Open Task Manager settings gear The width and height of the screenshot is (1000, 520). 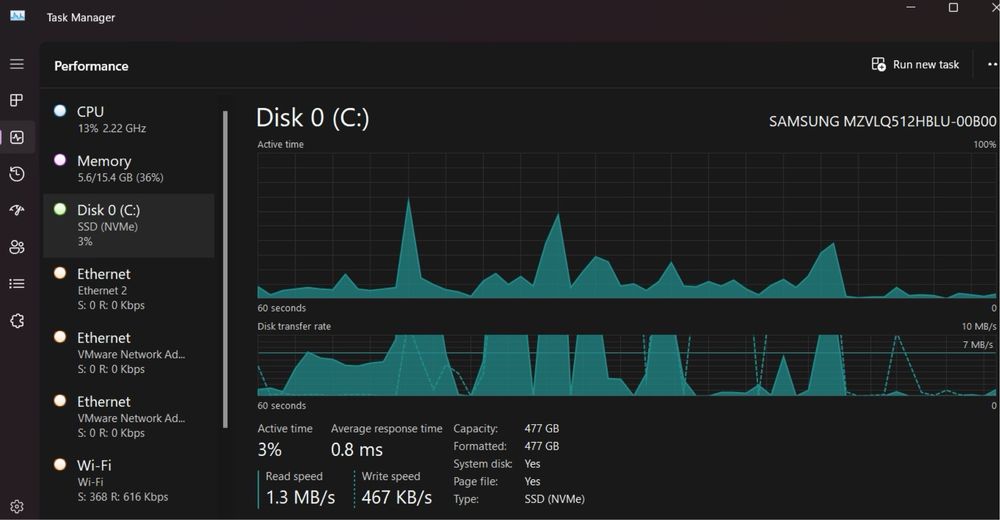pos(17,507)
